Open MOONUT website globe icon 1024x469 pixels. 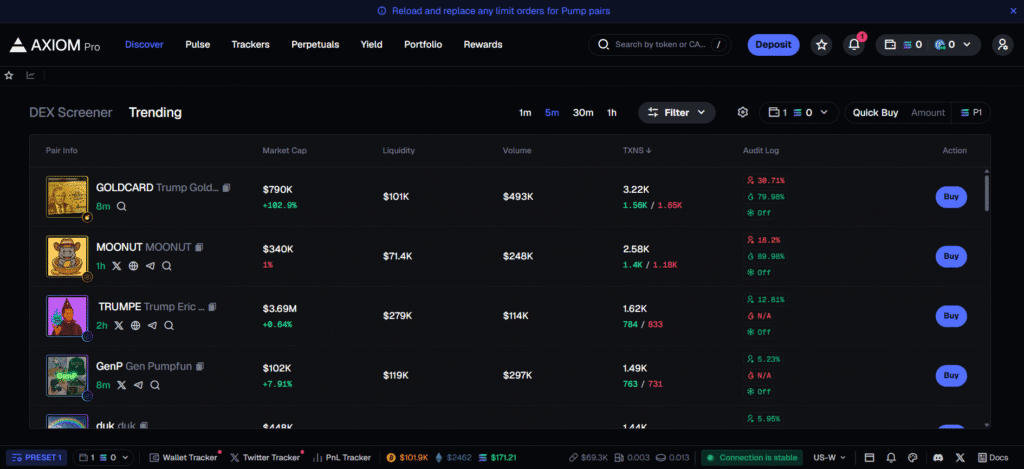click(x=133, y=266)
